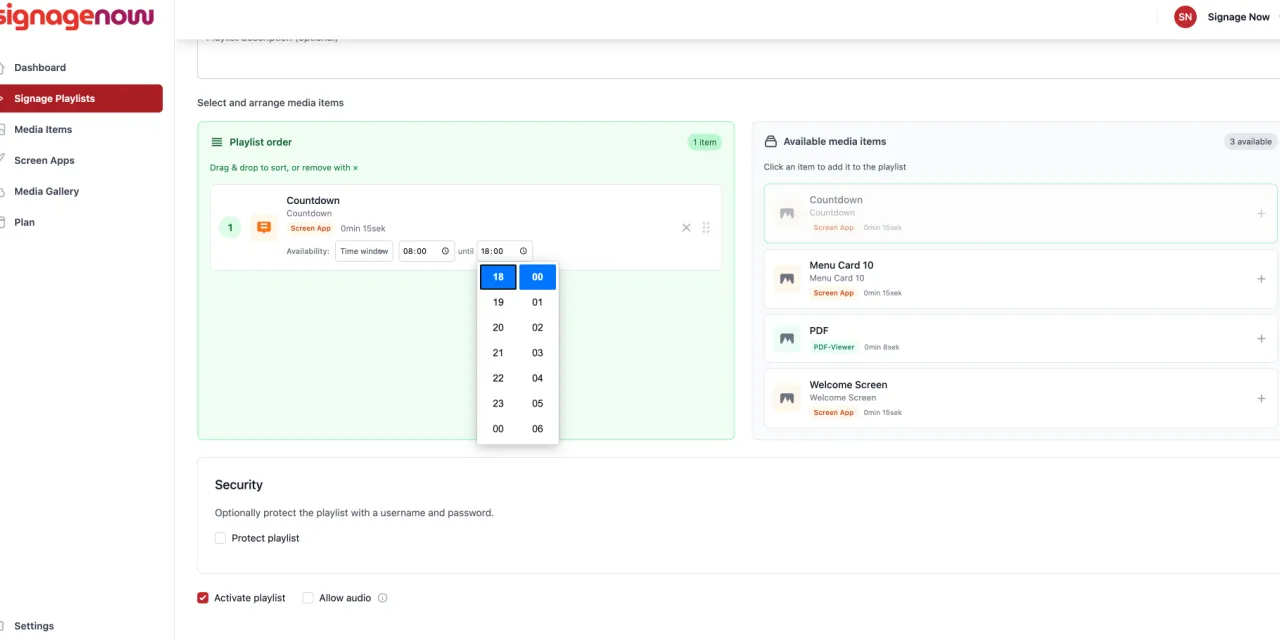Select hour 20 in the time picker
1280x640 pixels.
[x=498, y=328]
